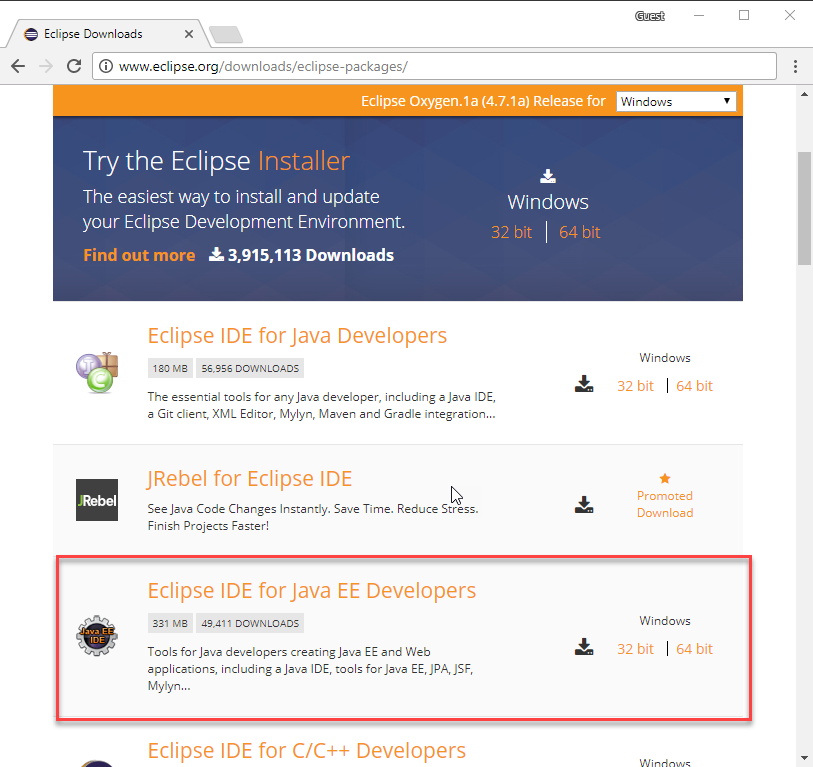Image resolution: width=813 pixels, height=767 pixels.
Task: Click the Guest profile button
Action: (x=650, y=16)
